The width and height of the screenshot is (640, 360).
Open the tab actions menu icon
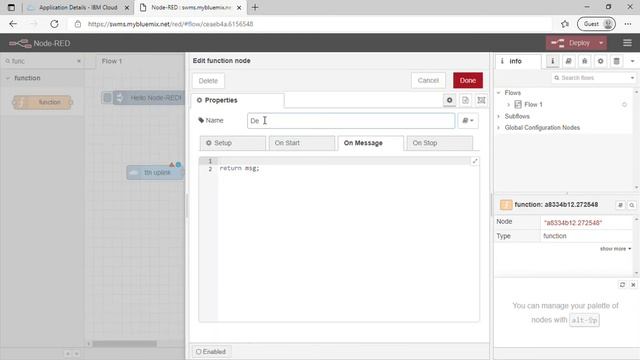(x=11, y=7)
